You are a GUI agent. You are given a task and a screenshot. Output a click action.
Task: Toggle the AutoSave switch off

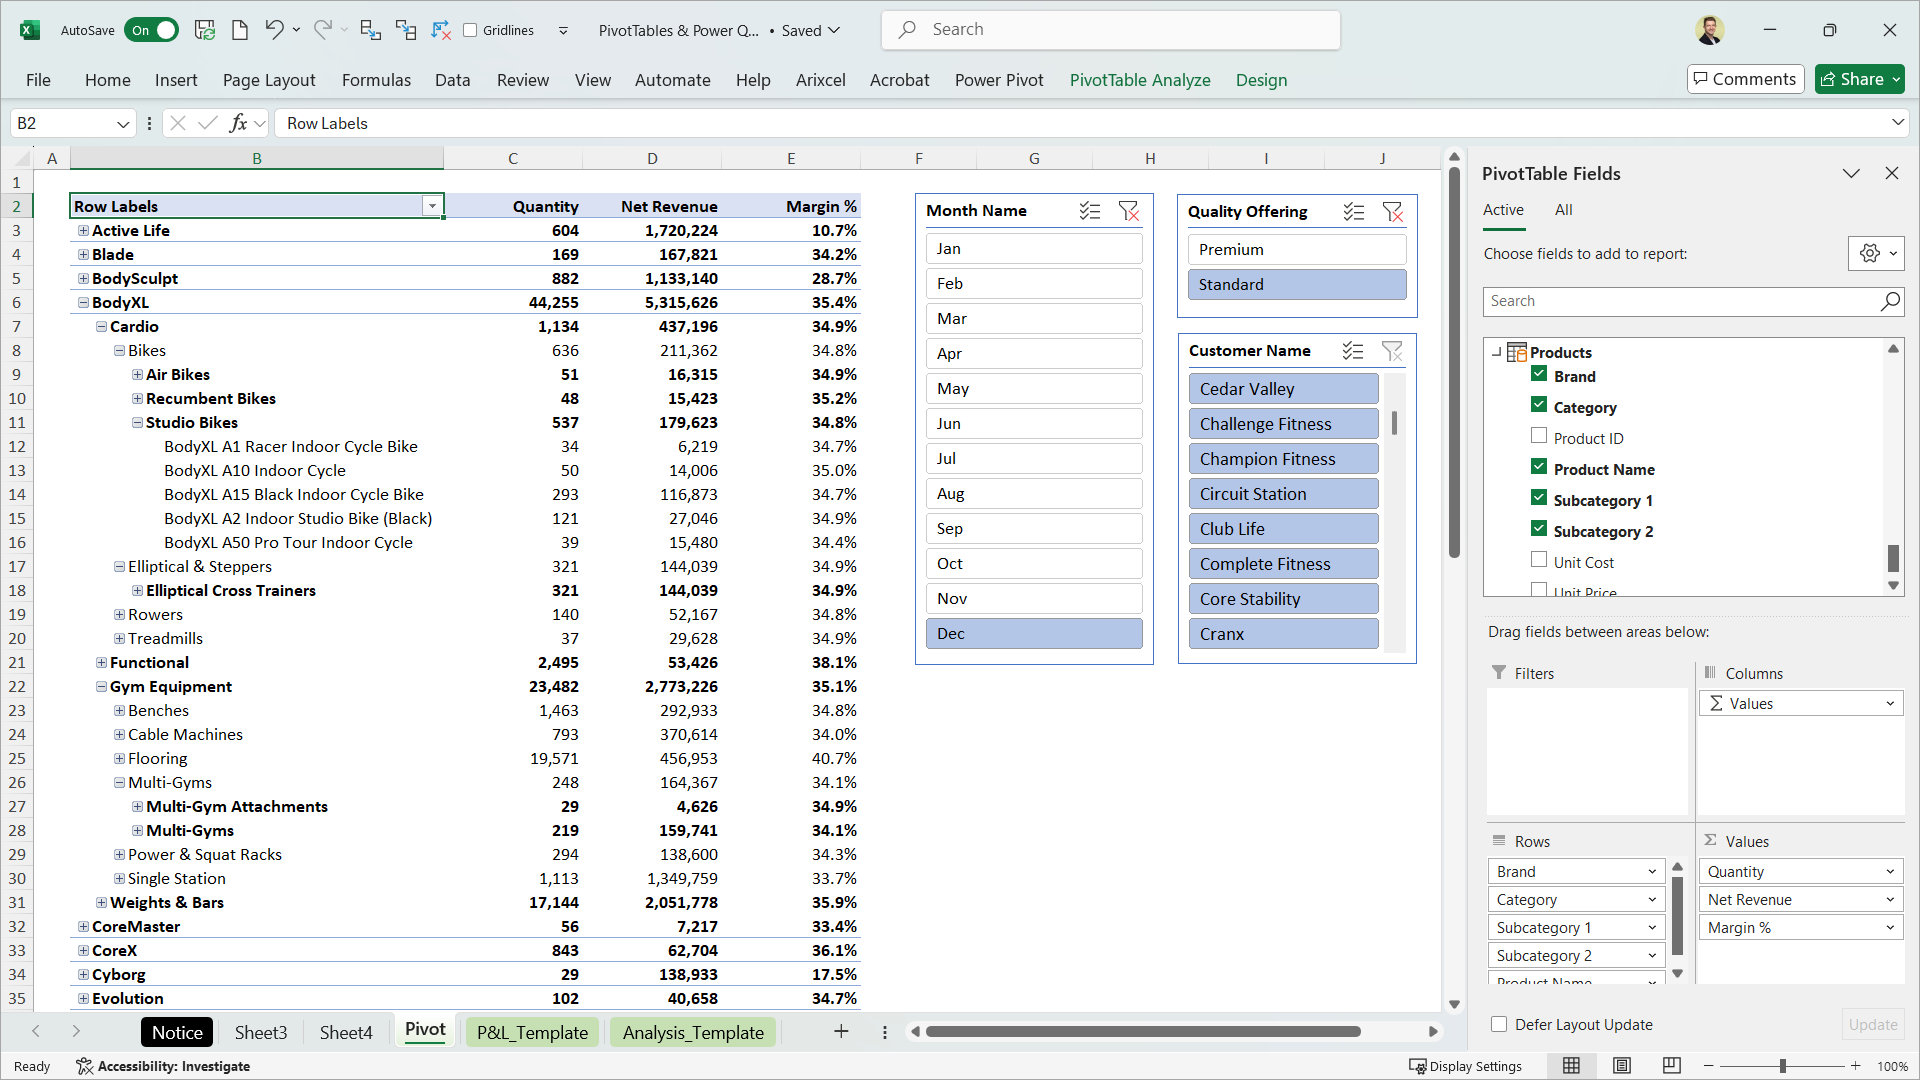(152, 30)
